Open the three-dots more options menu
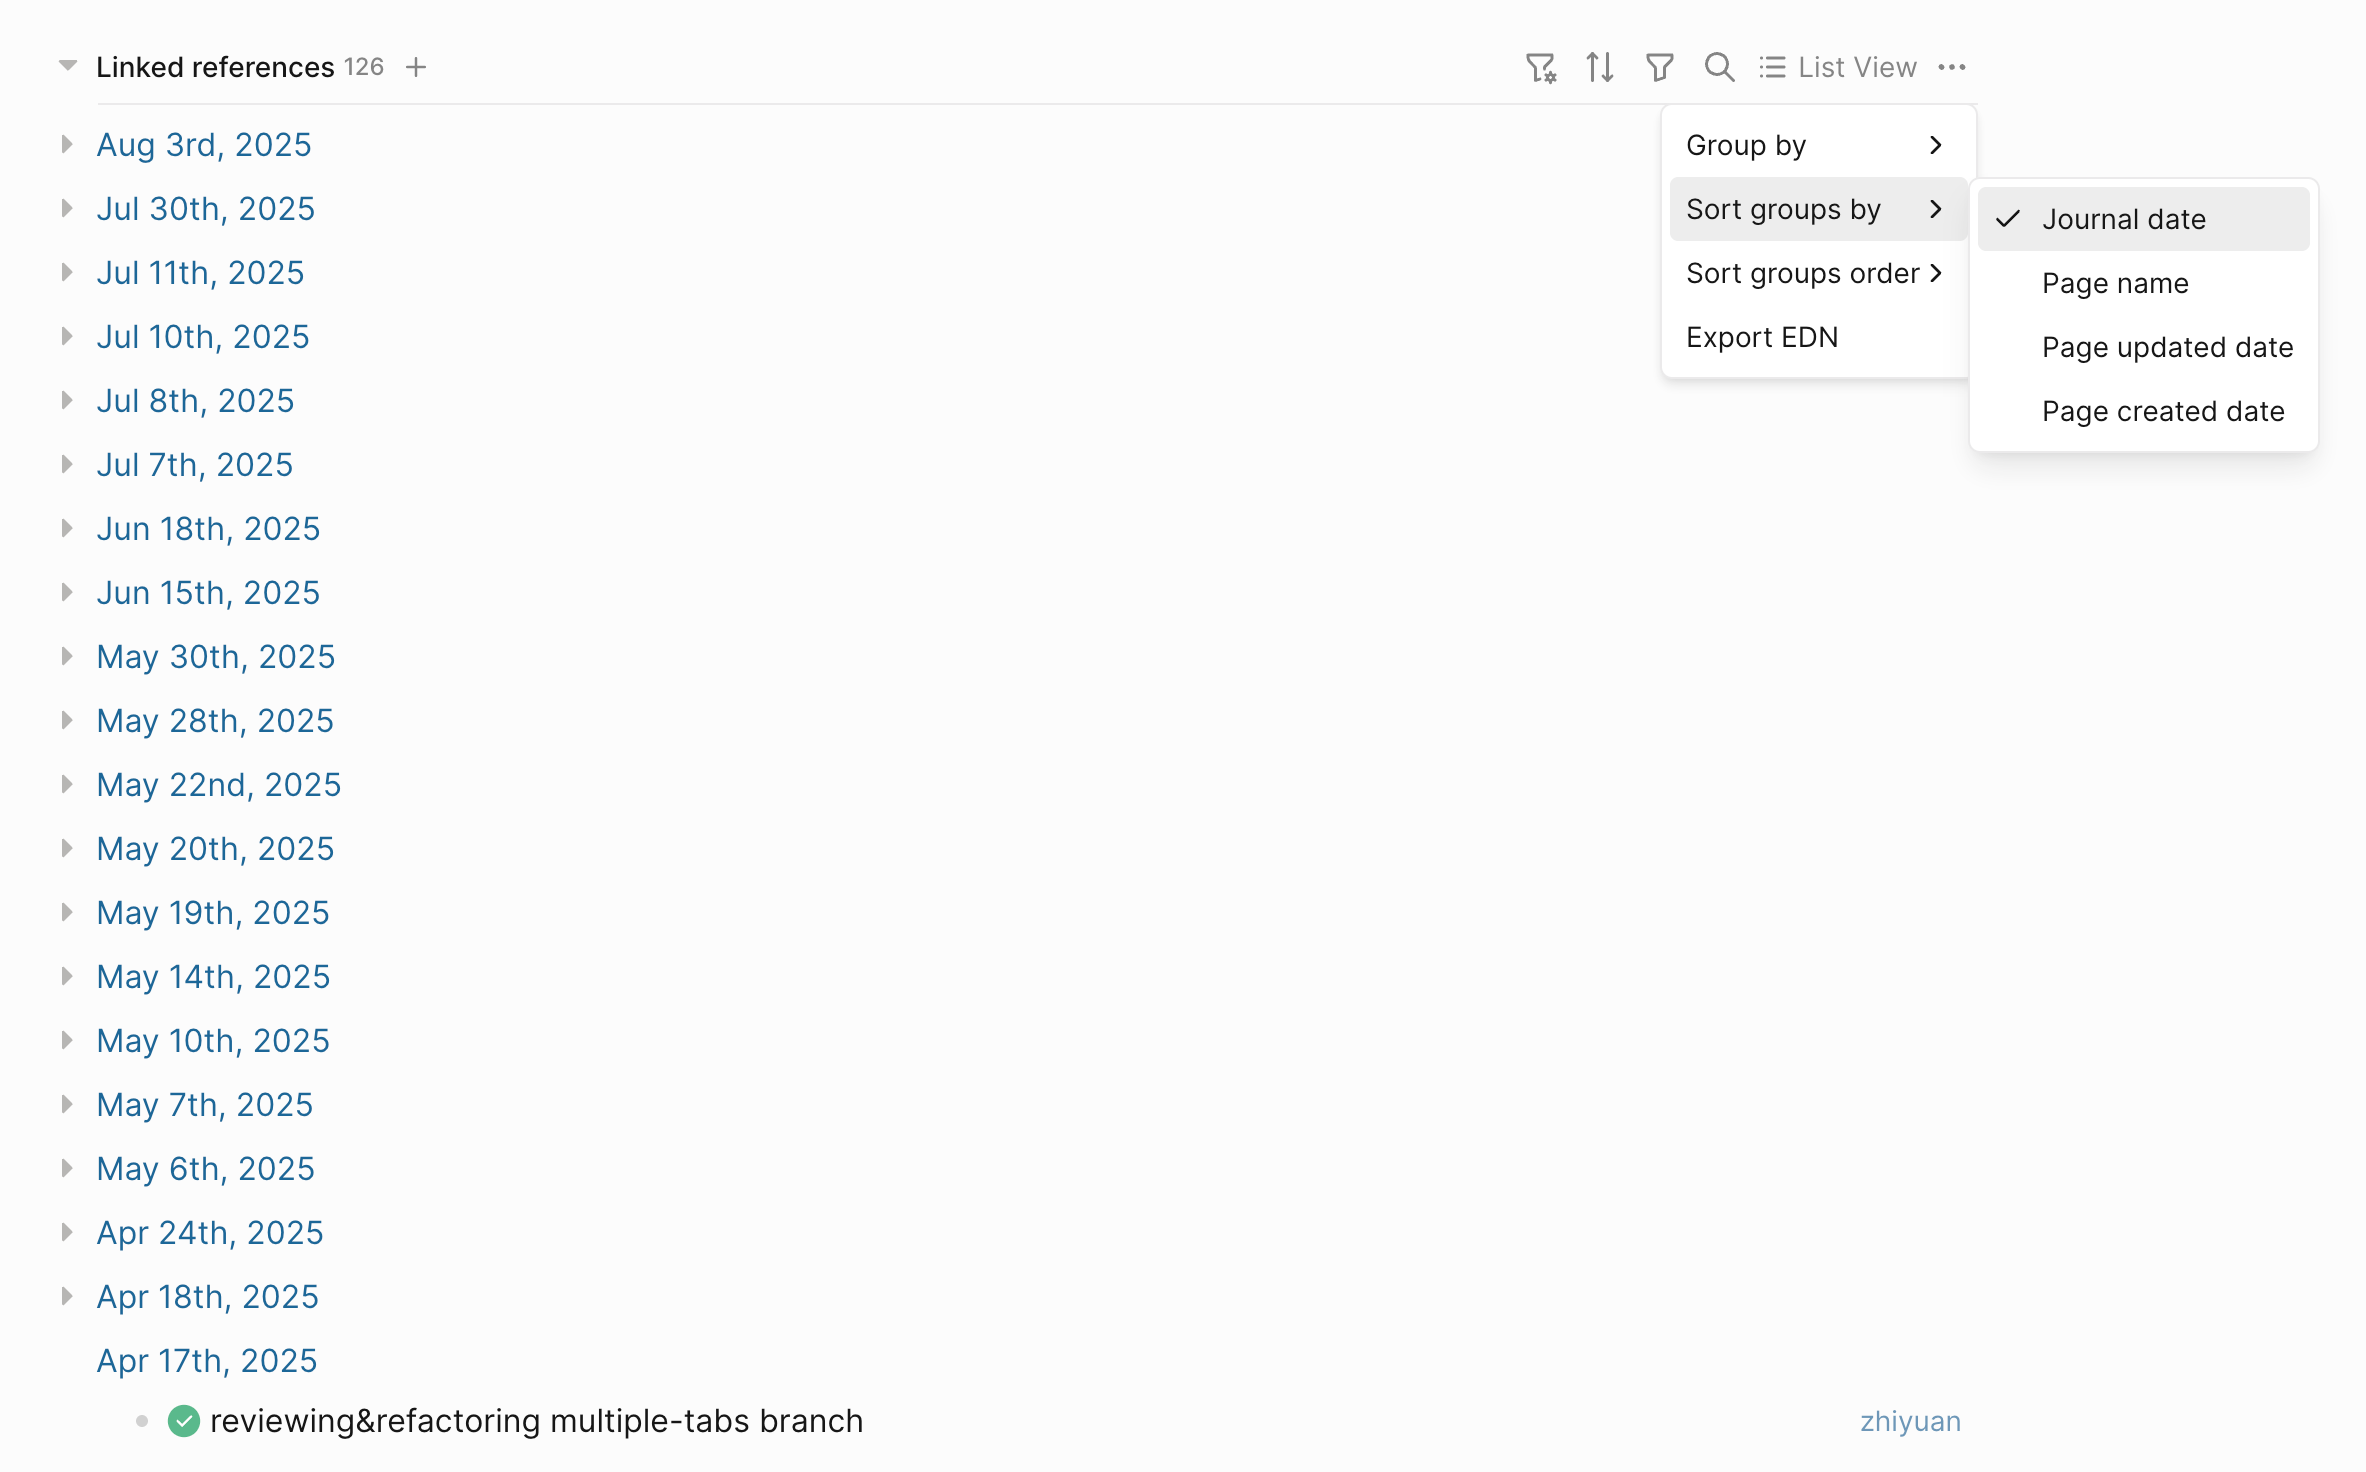2366x1472 pixels. pos(1951,67)
